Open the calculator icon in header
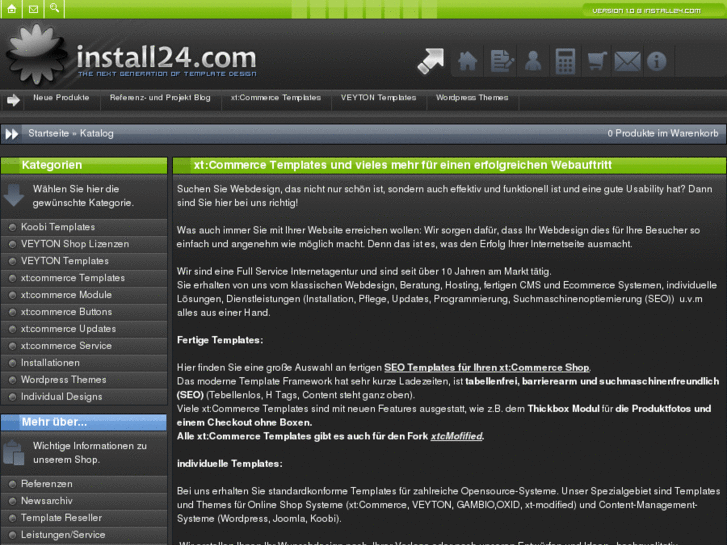 [565, 61]
